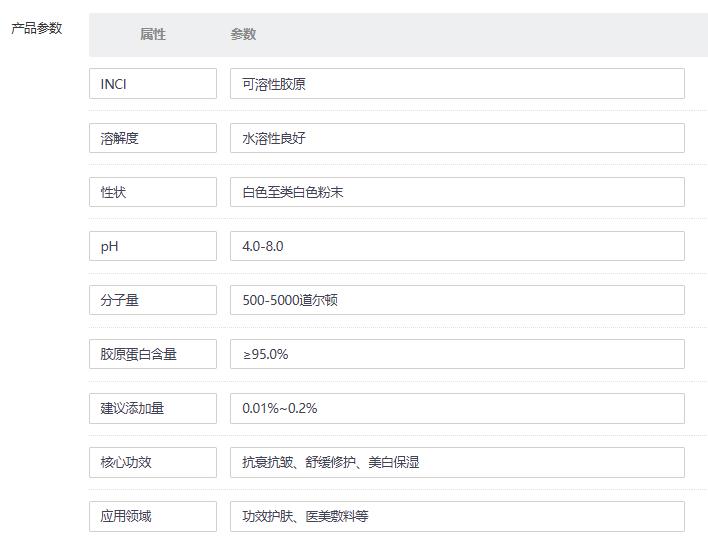Image resolution: width=708 pixels, height=540 pixels.
Task: Focus the 4.0-8.0 value field
Action: pyautogui.click(x=457, y=246)
